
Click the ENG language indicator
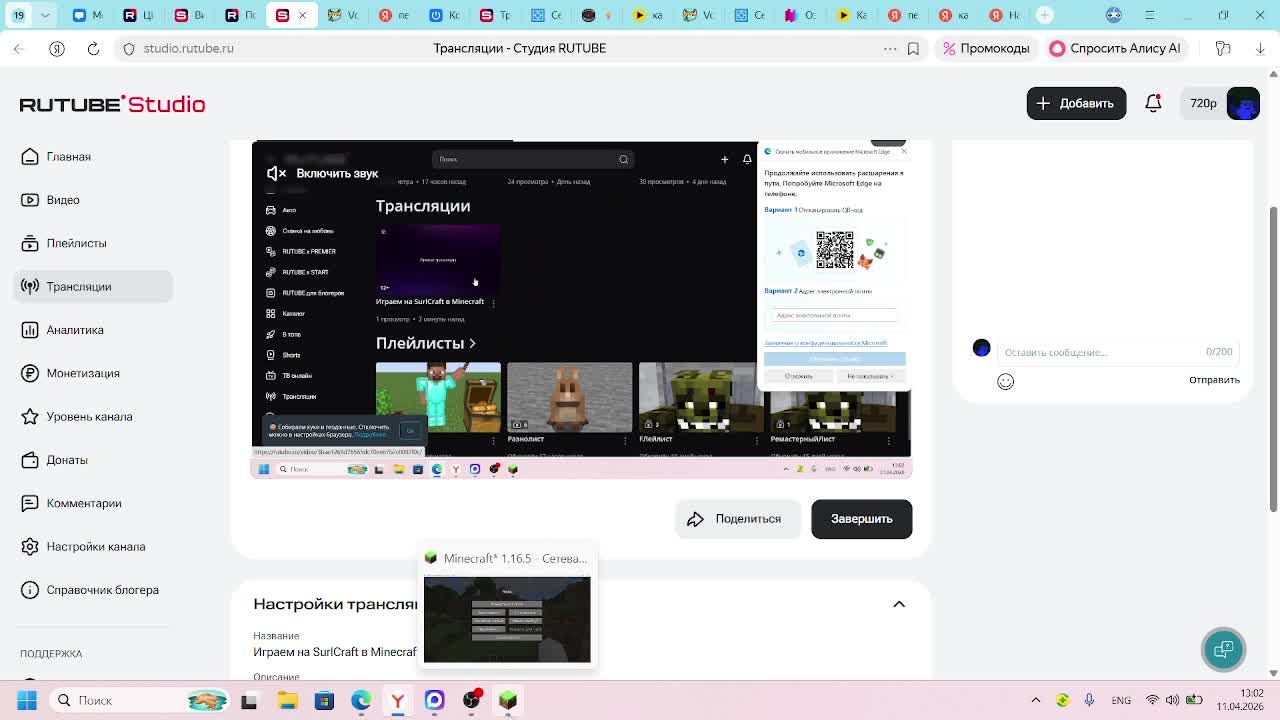click(x=1121, y=700)
